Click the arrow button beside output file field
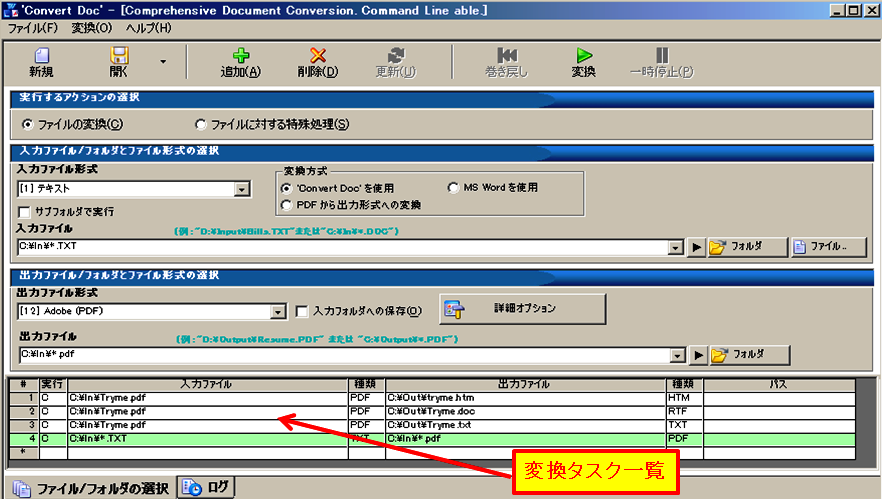882x499 pixels. [698, 355]
